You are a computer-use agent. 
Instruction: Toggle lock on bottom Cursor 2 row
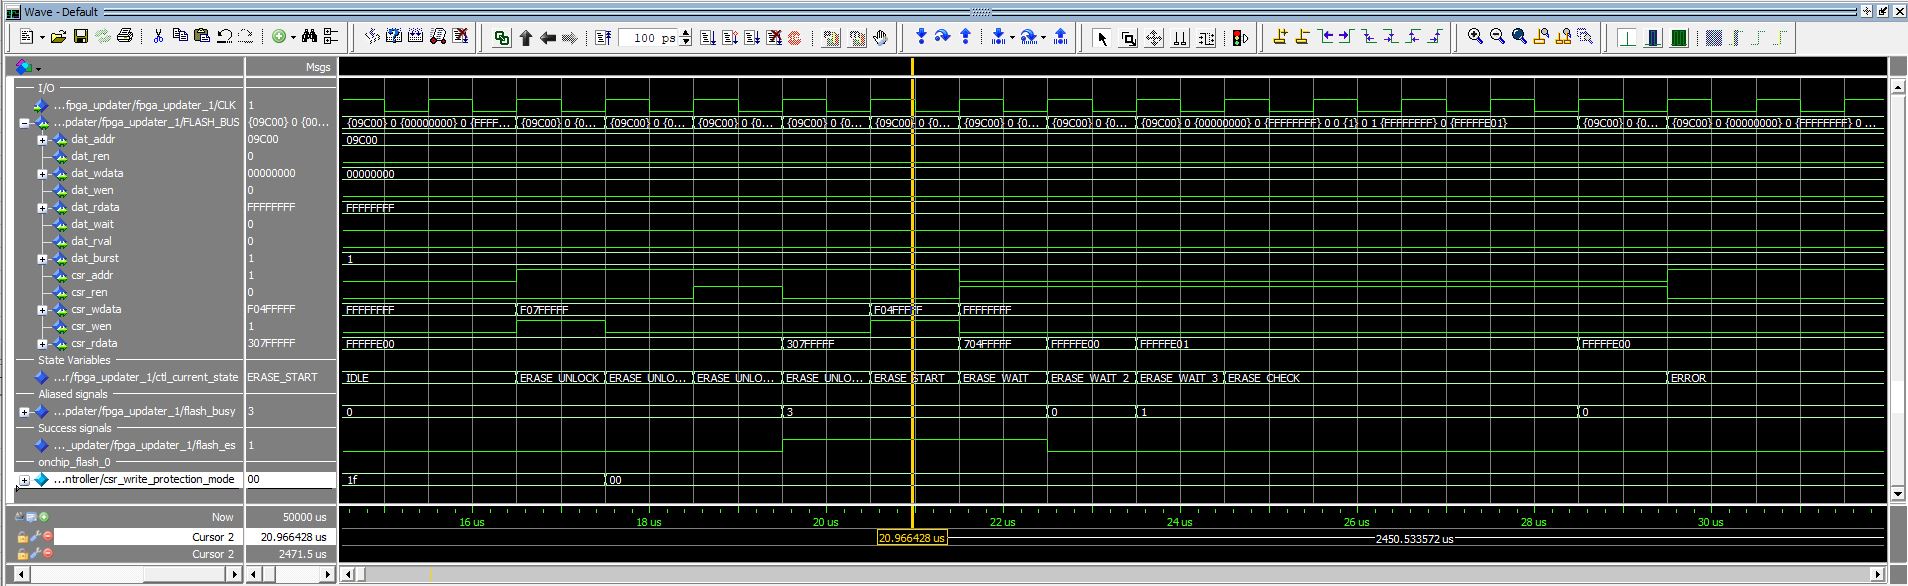click(23, 554)
